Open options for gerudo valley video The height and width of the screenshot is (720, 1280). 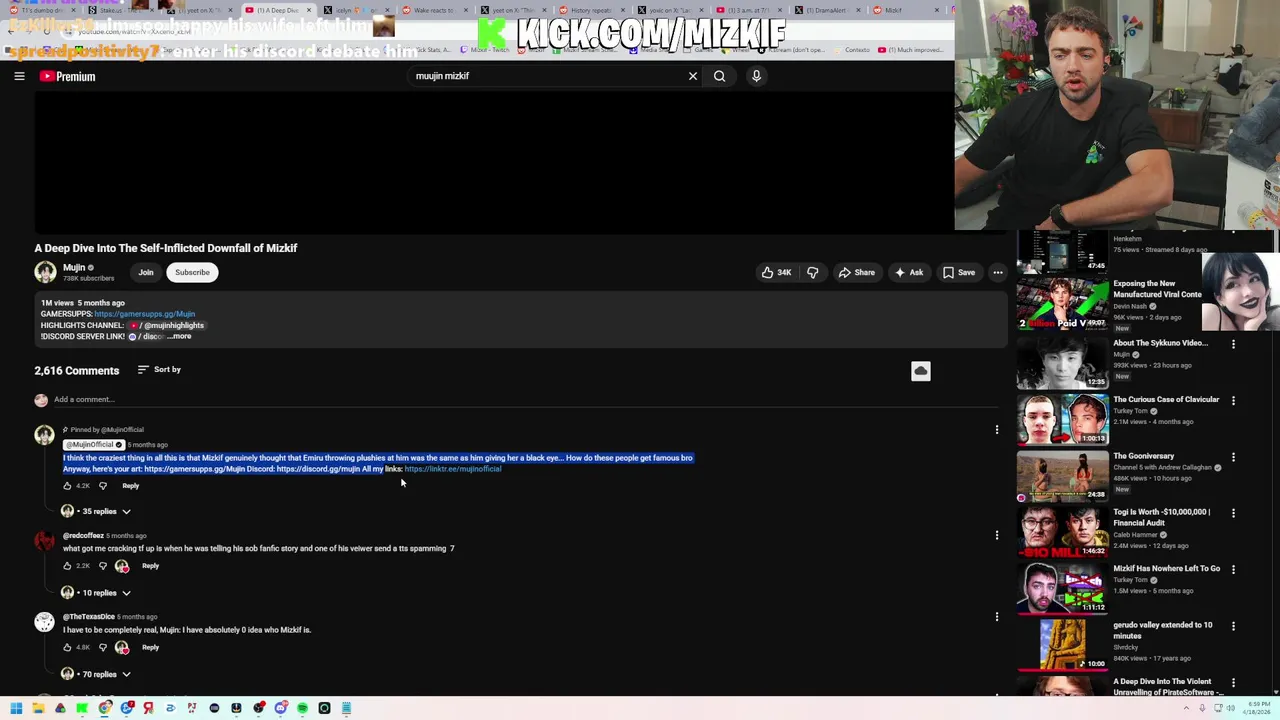1233,626
